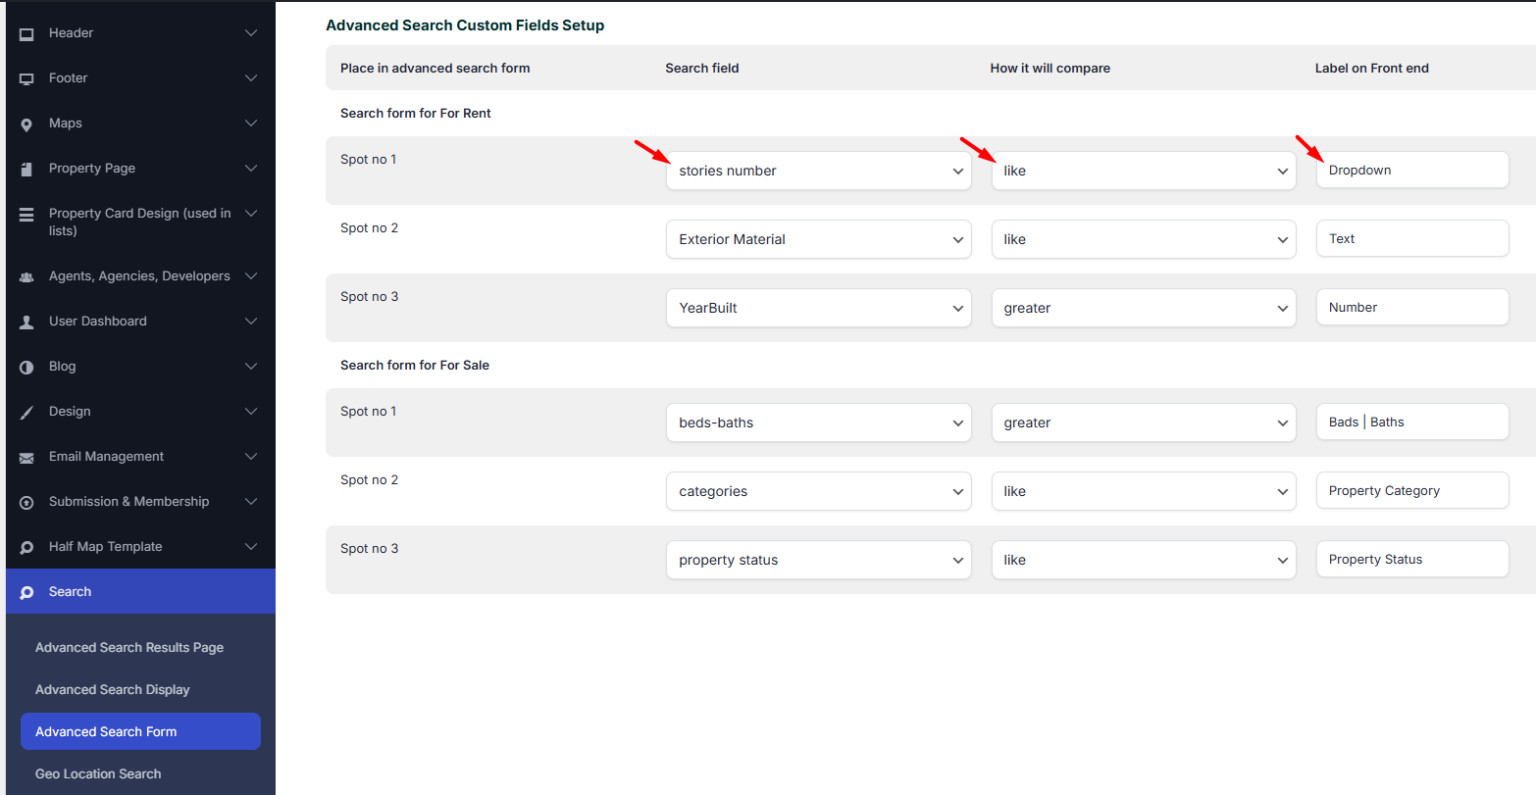The height and width of the screenshot is (795, 1536).
Task: Open the 'YearBuilt' search field dropdown
Action: (819, 308)
